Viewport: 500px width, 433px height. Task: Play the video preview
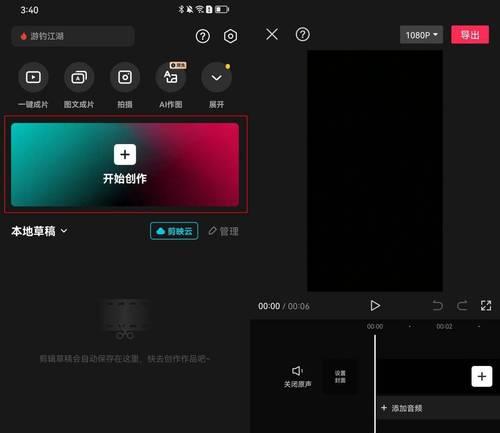(375, 306)
